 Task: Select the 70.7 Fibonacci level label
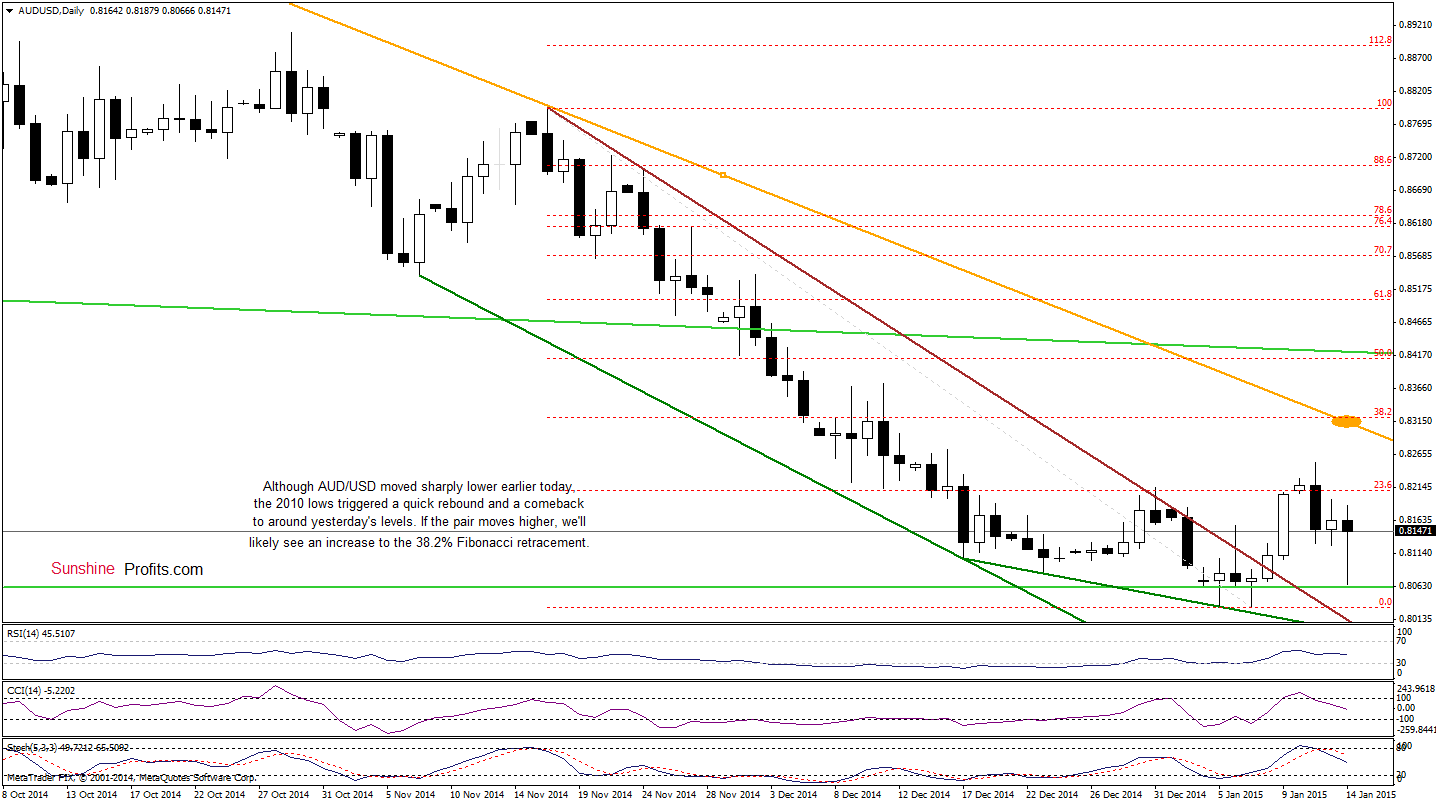[1383, 250]
